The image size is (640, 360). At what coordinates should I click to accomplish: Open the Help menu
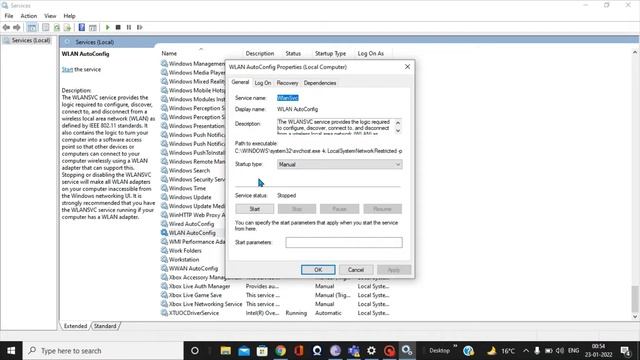[x=69, y=16]
